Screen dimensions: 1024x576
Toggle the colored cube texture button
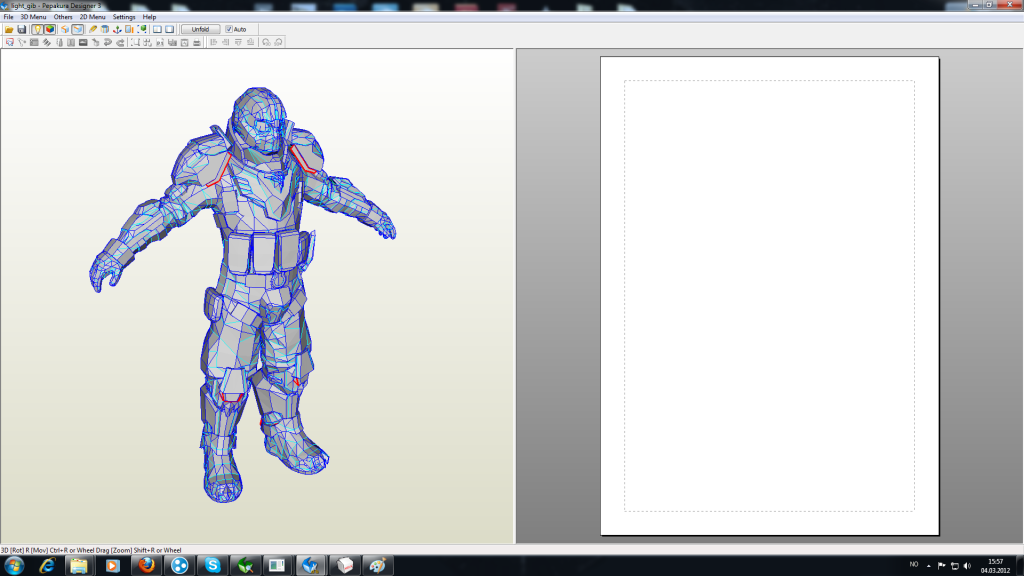point(50,29)
